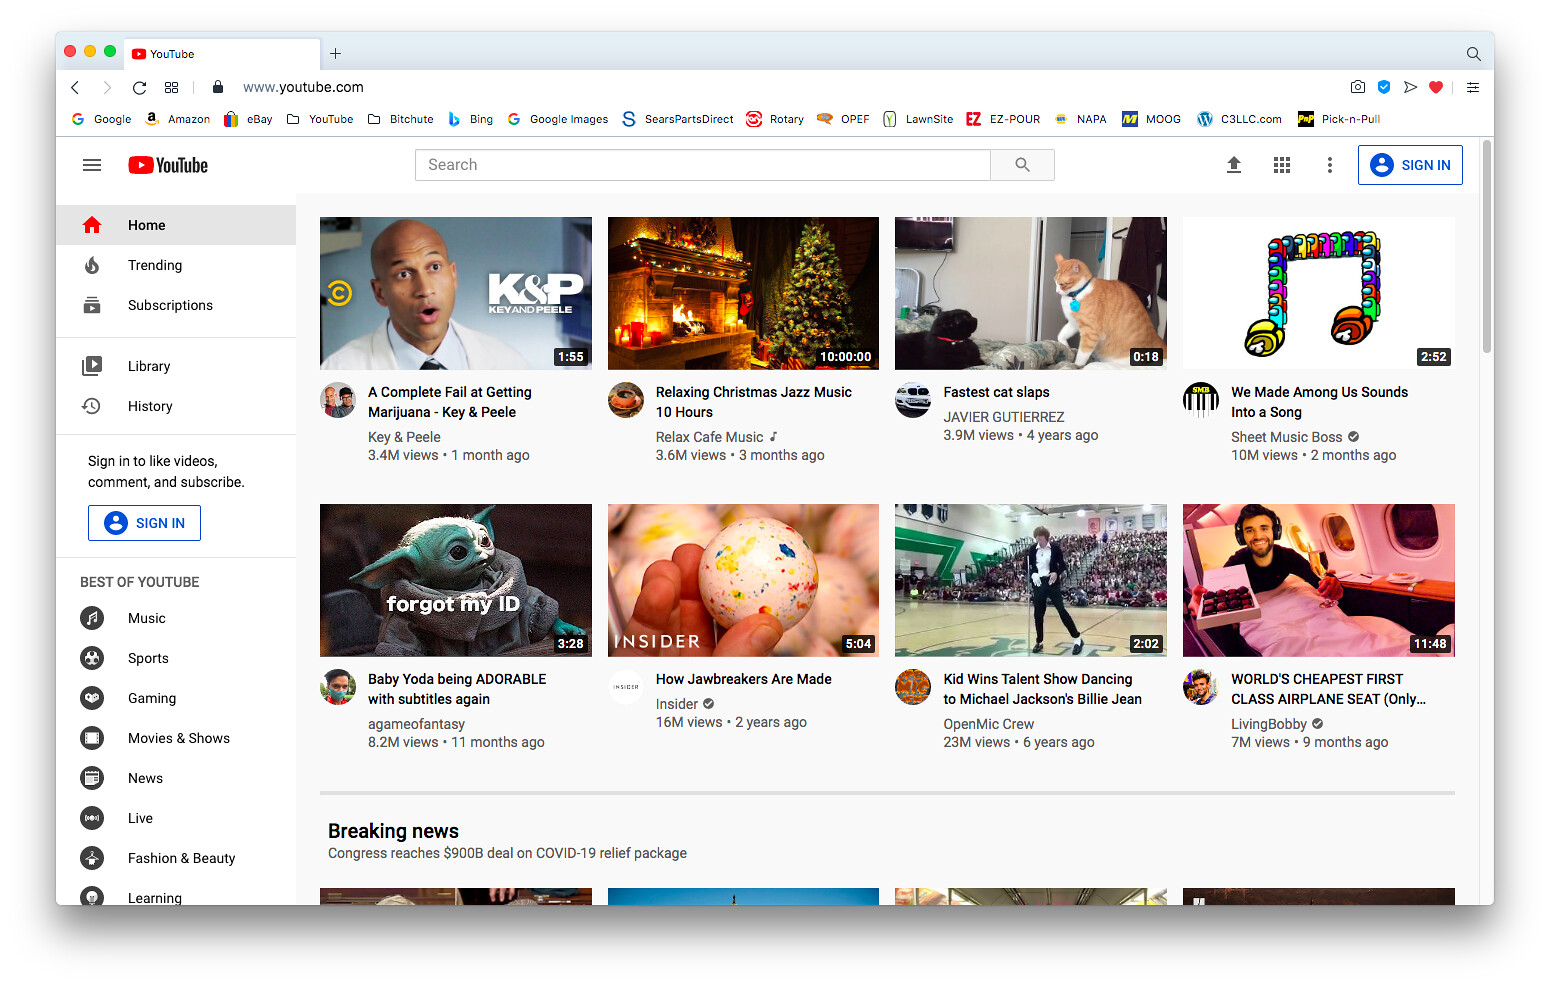Open the Baby Yoda video thumbnail
1550x985 pixels.
coord(456,580)
